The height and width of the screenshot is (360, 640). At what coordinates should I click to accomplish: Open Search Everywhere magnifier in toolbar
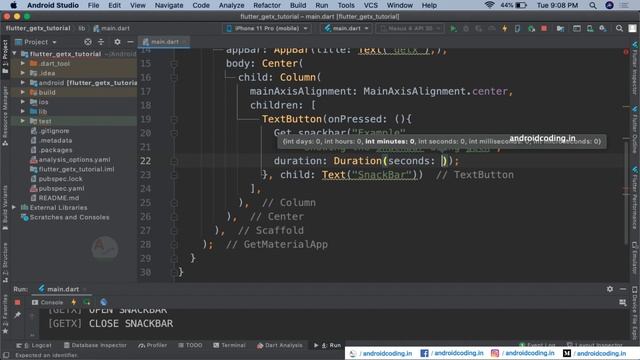(x=619, y=29)
